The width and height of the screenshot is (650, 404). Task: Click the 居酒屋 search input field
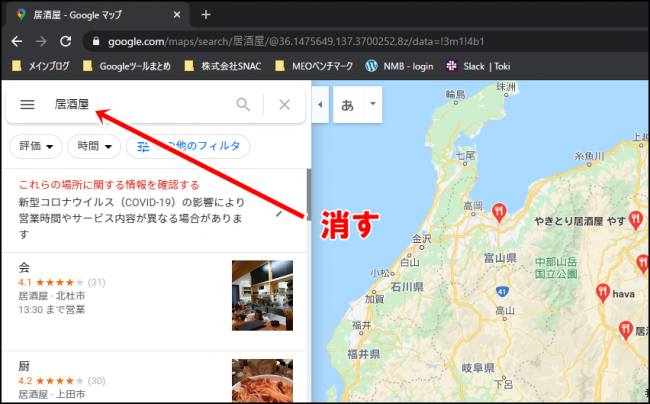(141, 104)
